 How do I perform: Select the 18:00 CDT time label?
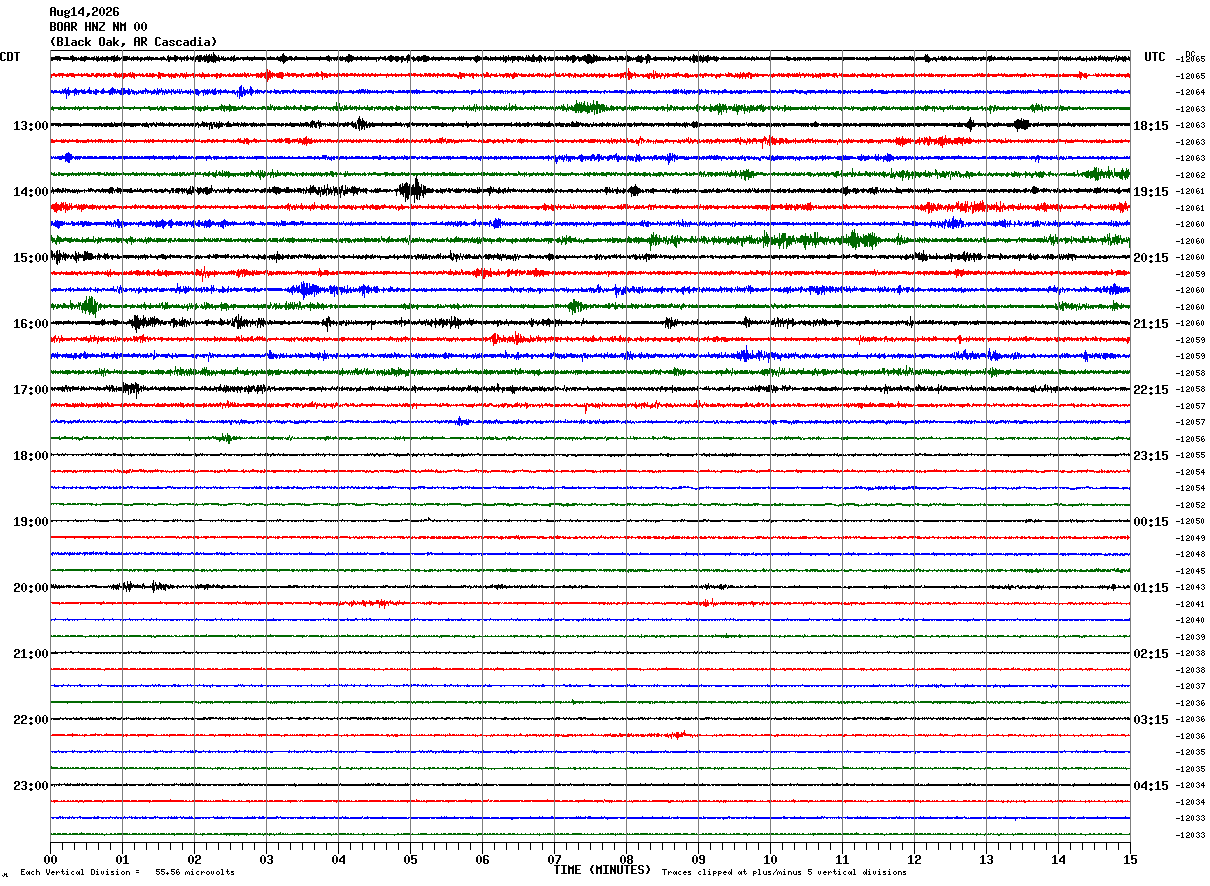(x=31, y=456)
